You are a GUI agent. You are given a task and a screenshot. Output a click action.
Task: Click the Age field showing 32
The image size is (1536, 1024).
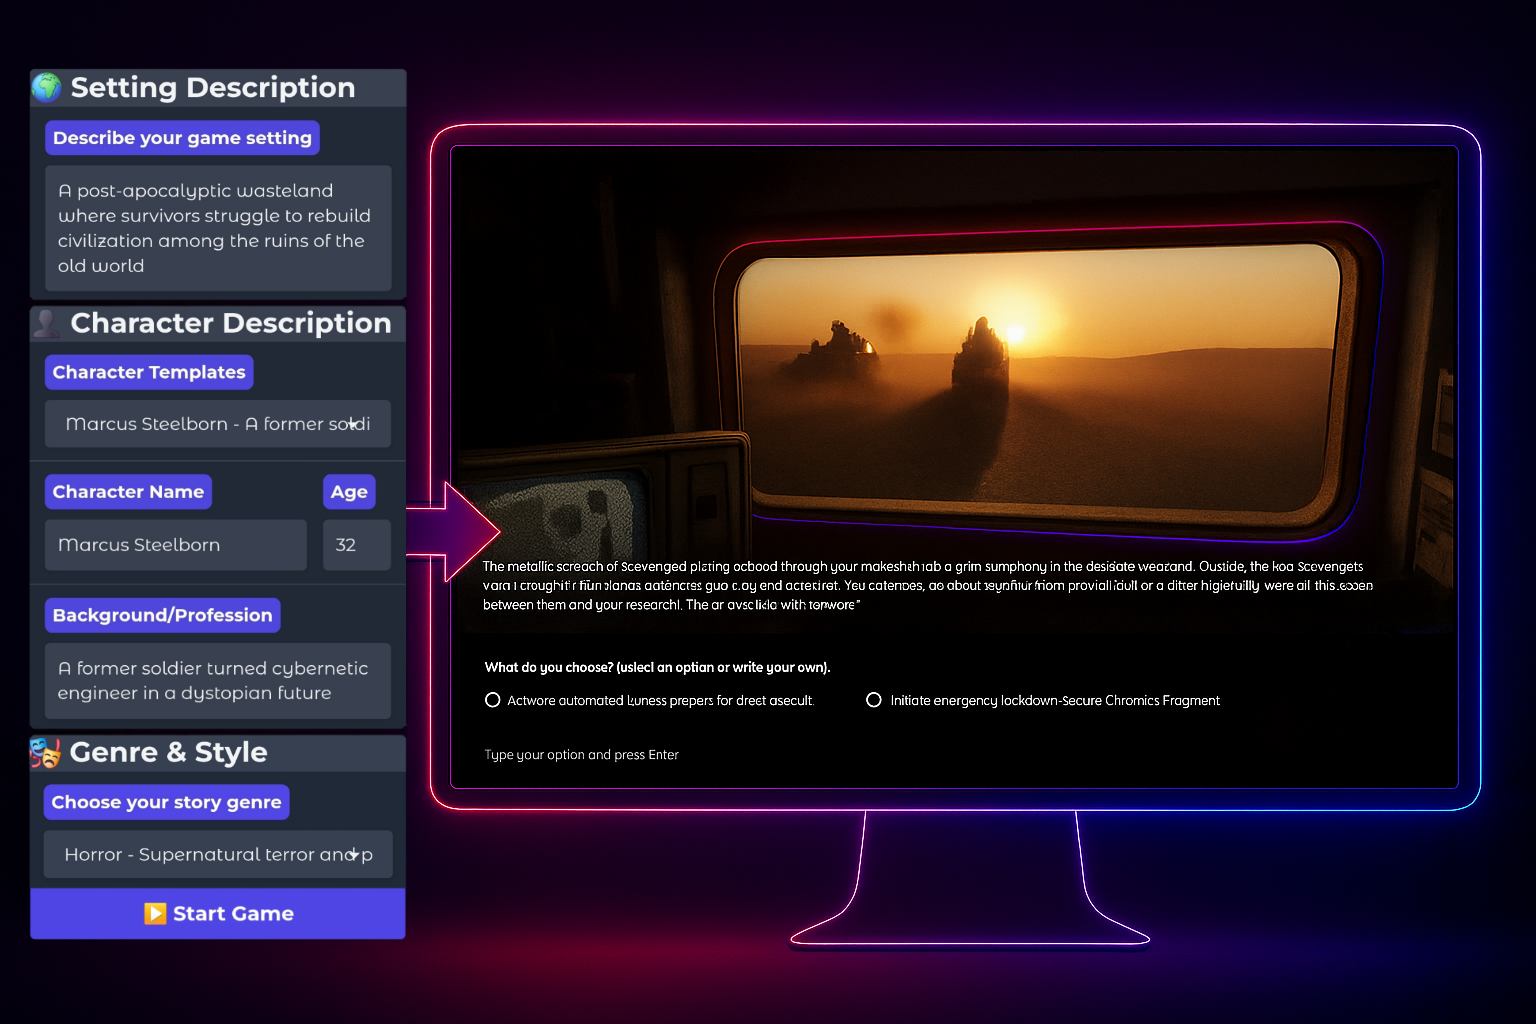pyautogui.click(x=356, y=545)
